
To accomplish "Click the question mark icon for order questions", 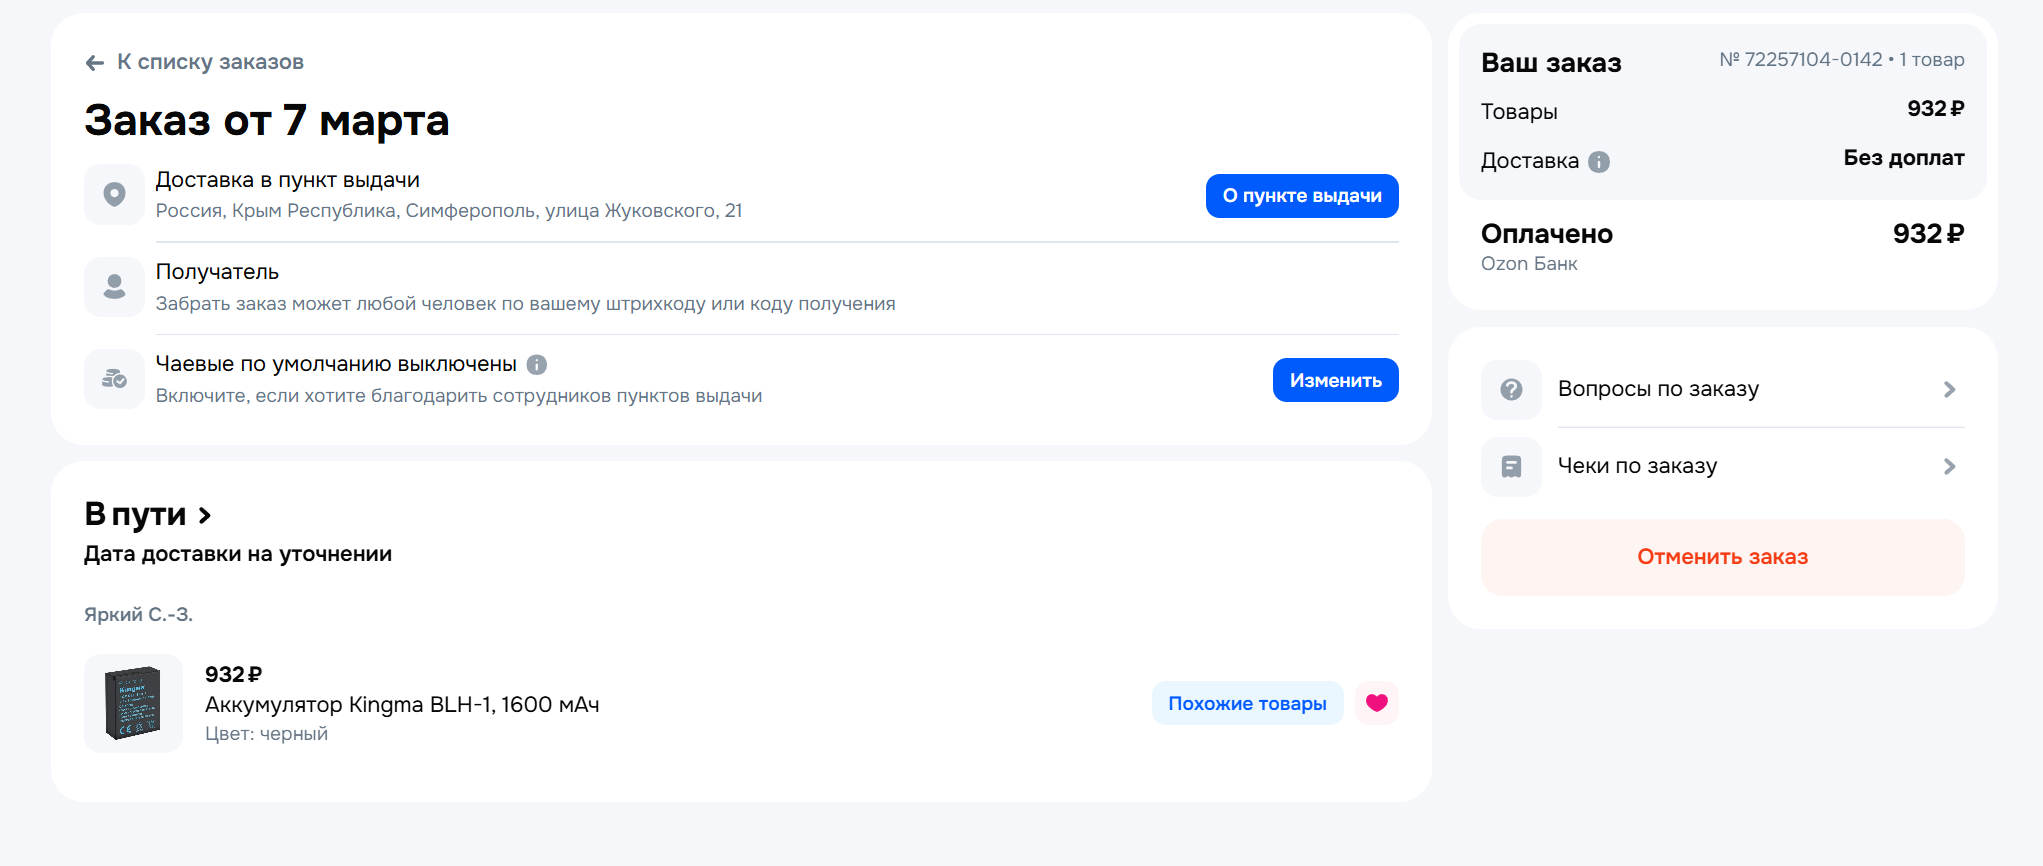I will (x=1511, y=389).
